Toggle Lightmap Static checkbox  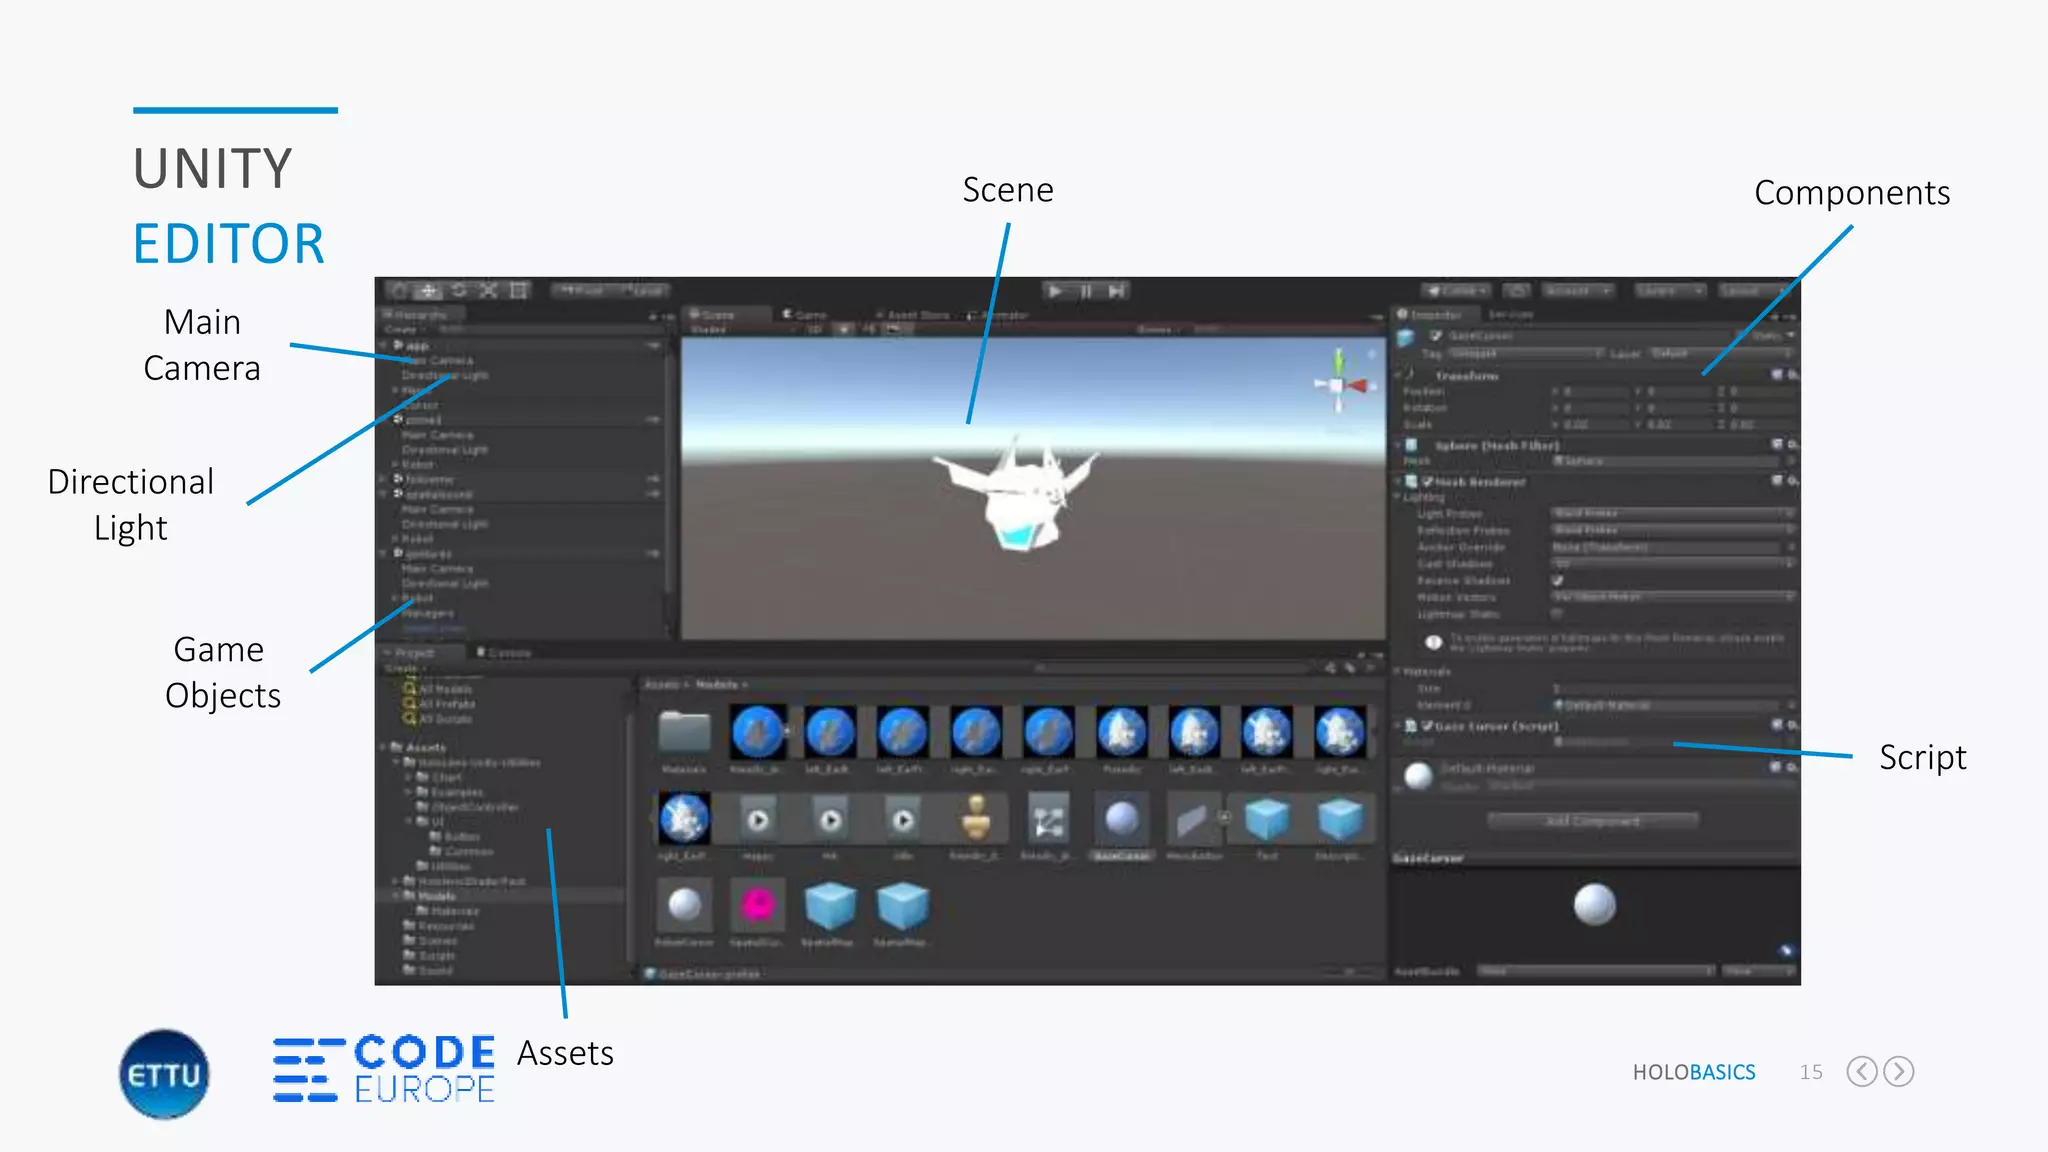tap(1558, 613)
